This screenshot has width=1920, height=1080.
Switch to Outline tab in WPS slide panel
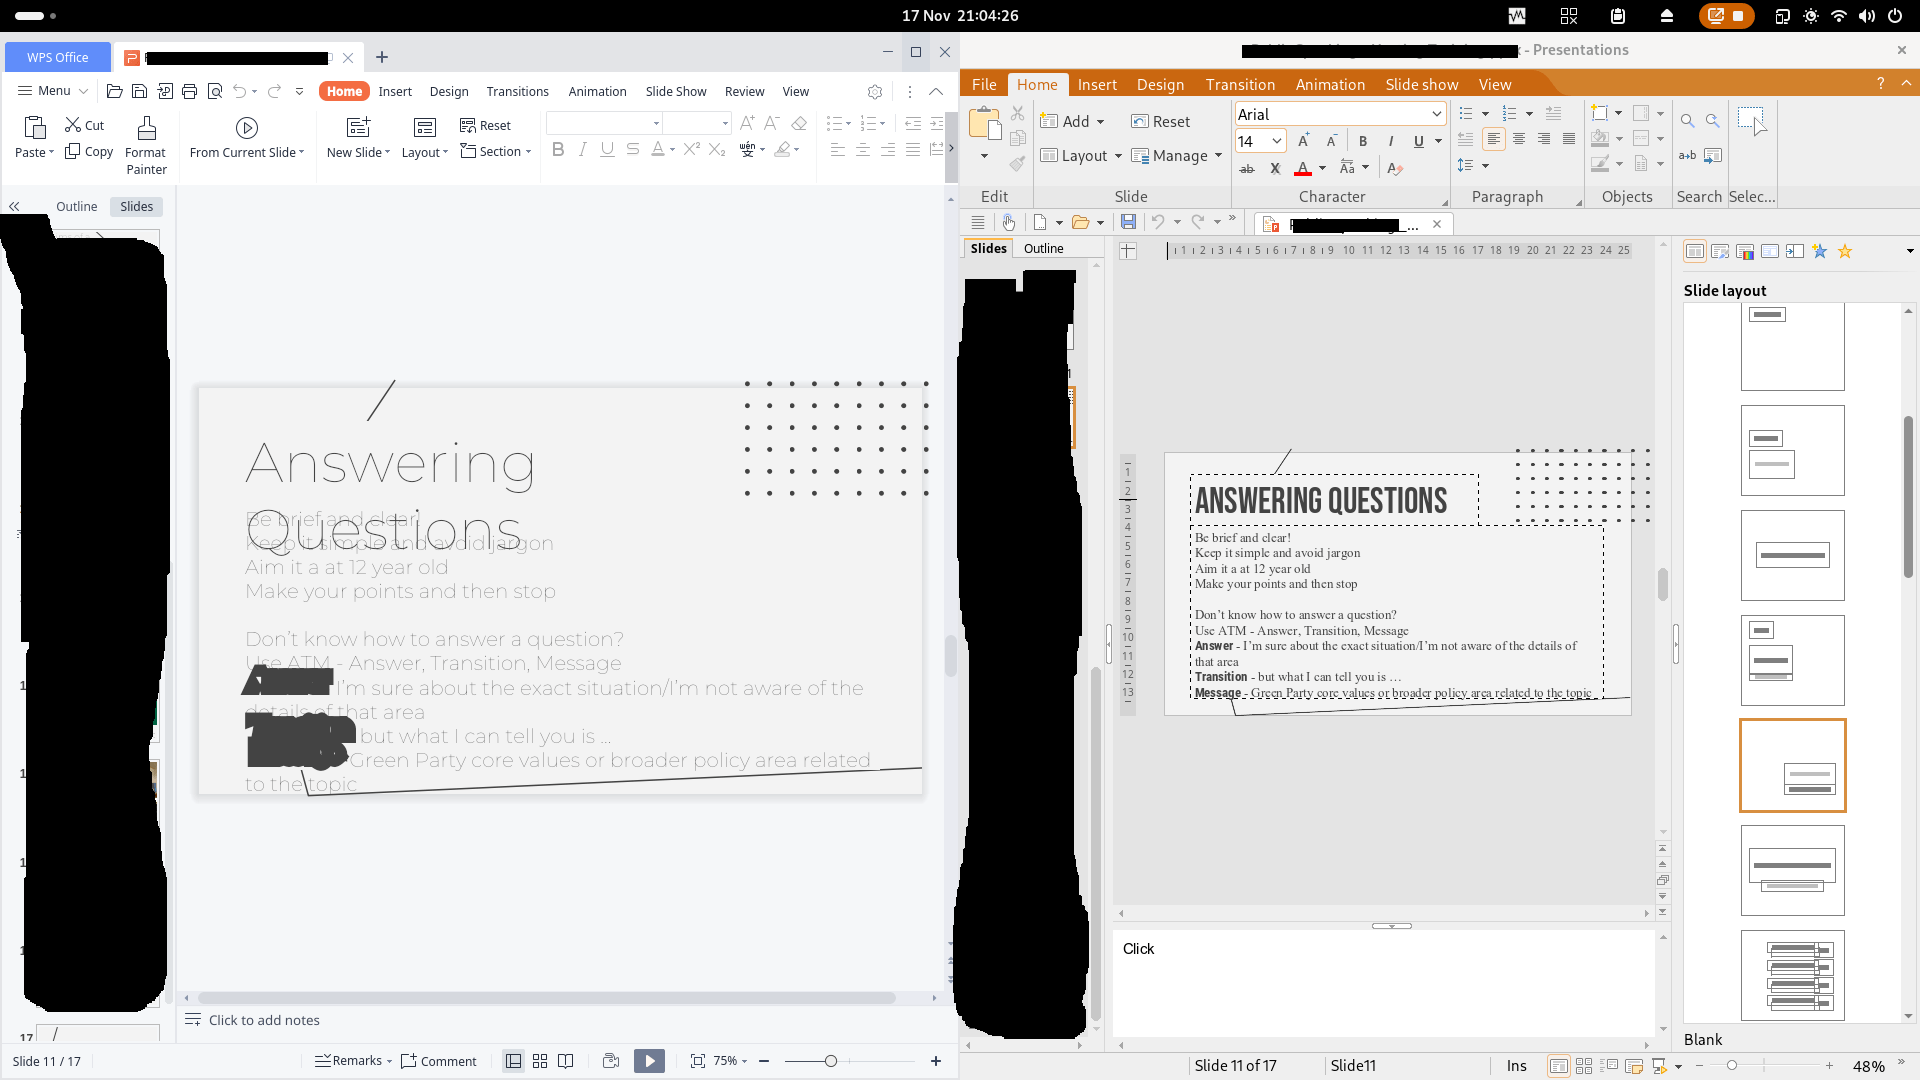tap(76, 206)
